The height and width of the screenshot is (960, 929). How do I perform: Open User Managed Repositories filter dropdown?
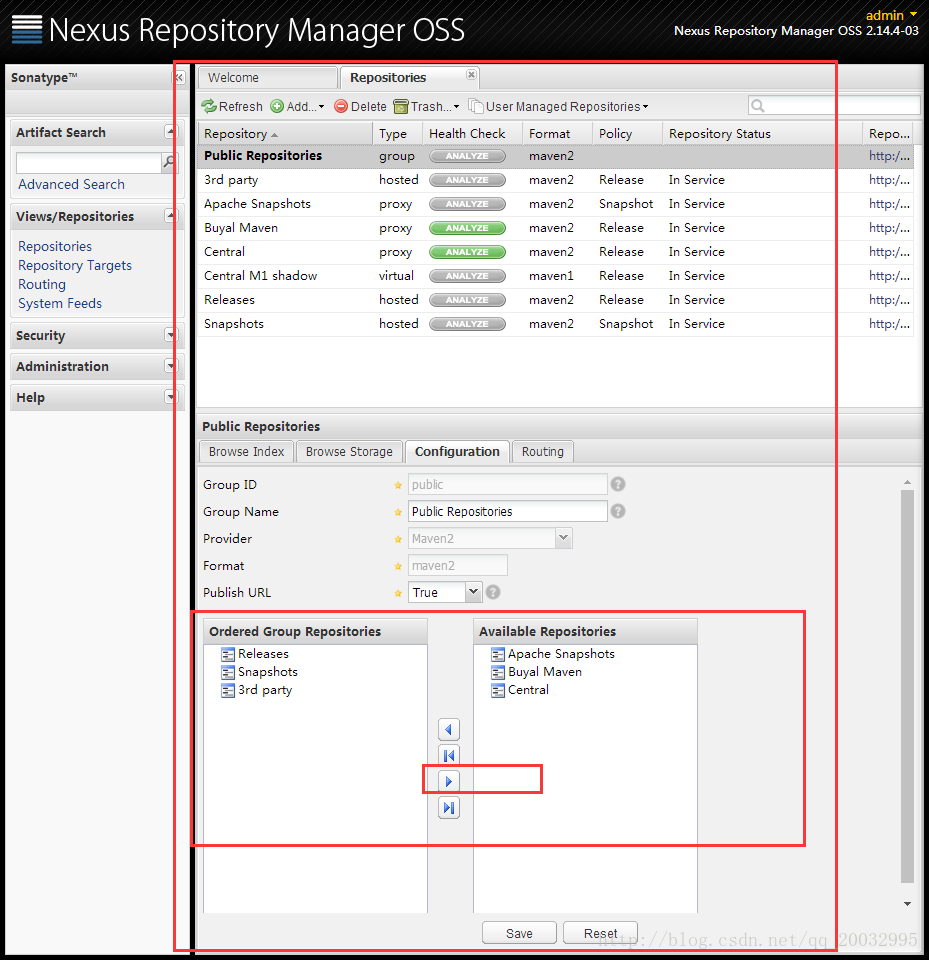coord(559,107)
